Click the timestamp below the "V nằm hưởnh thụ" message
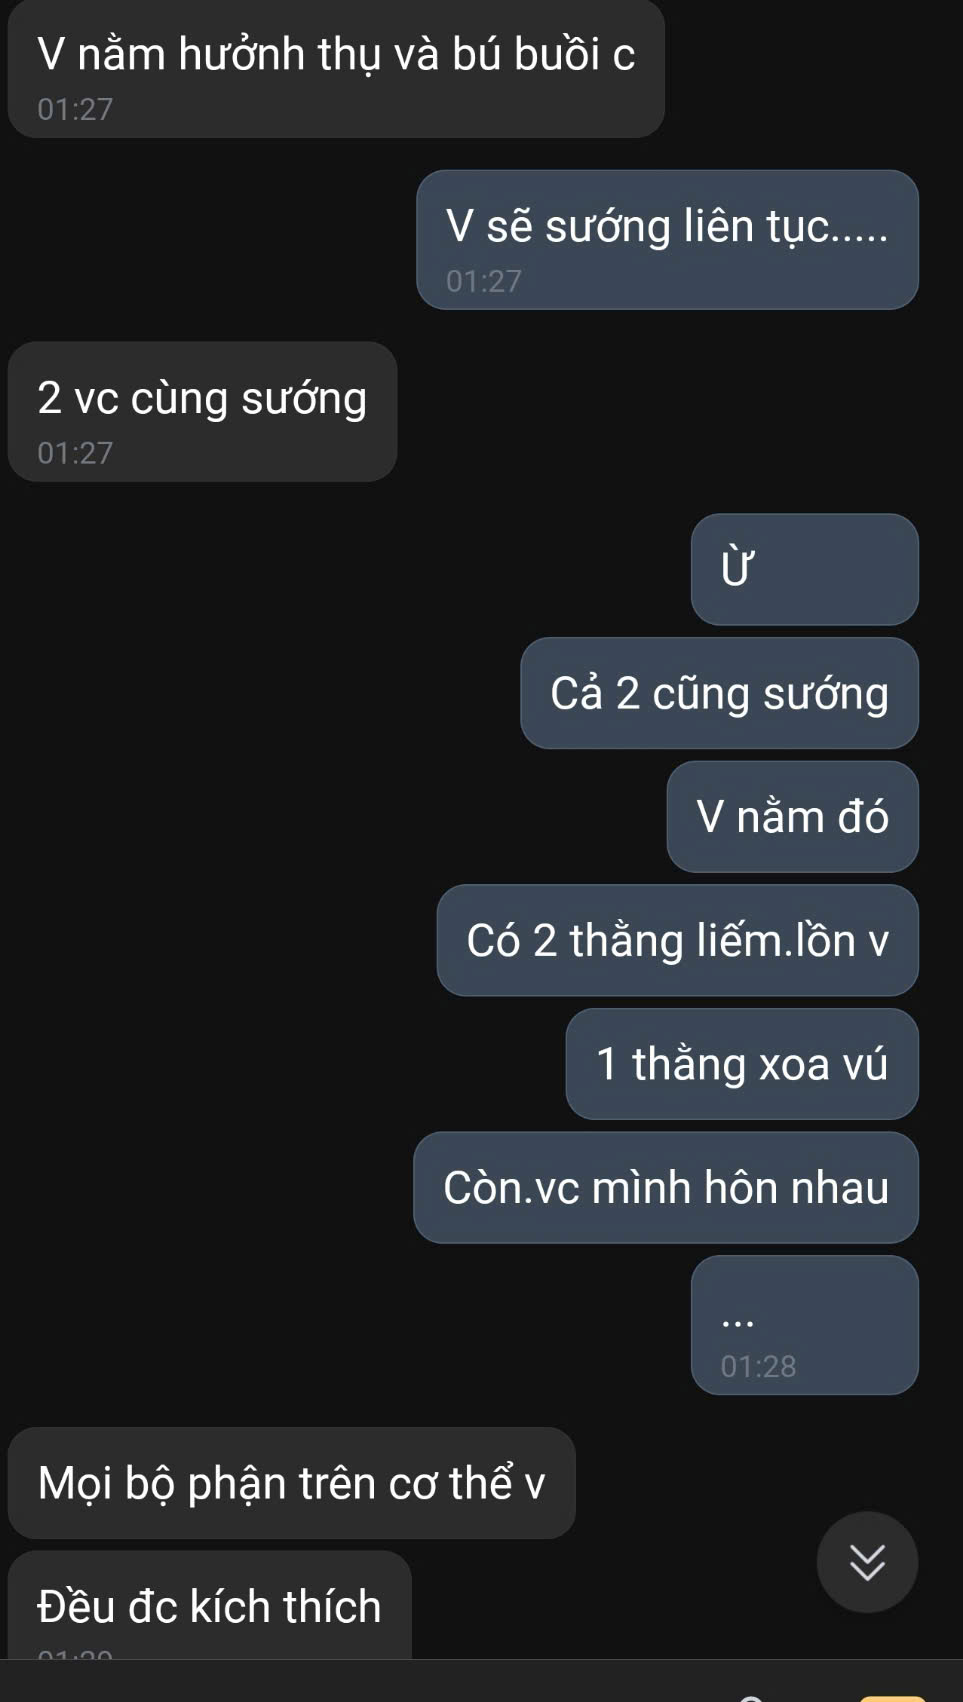Image resolution: width=963 pixels, height=1702 pixels. click(75, 109)
